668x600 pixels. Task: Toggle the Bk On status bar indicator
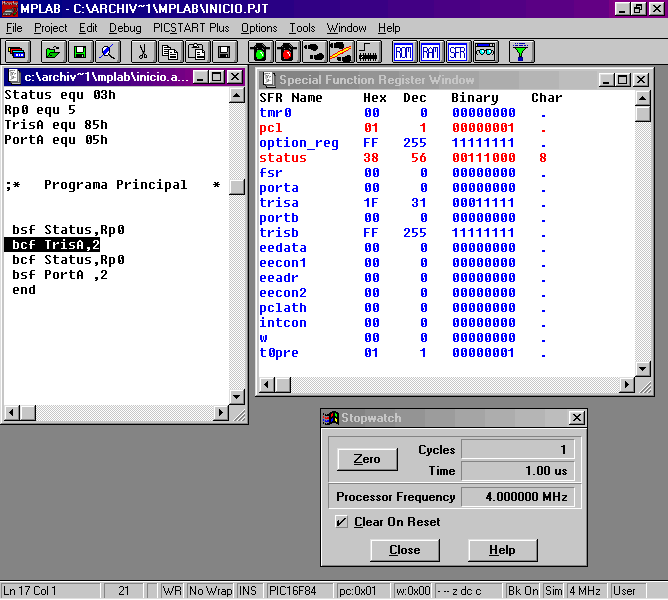pos(522,591)
